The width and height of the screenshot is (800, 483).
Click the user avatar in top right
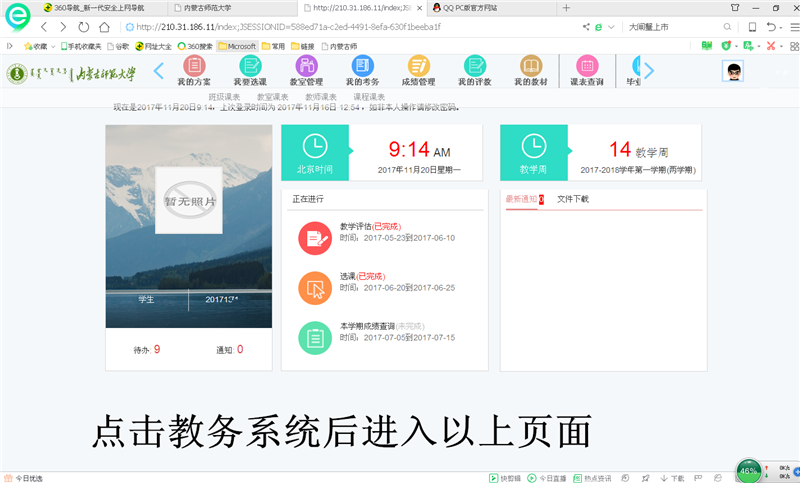pyautogui.click(x=733, y=71)
